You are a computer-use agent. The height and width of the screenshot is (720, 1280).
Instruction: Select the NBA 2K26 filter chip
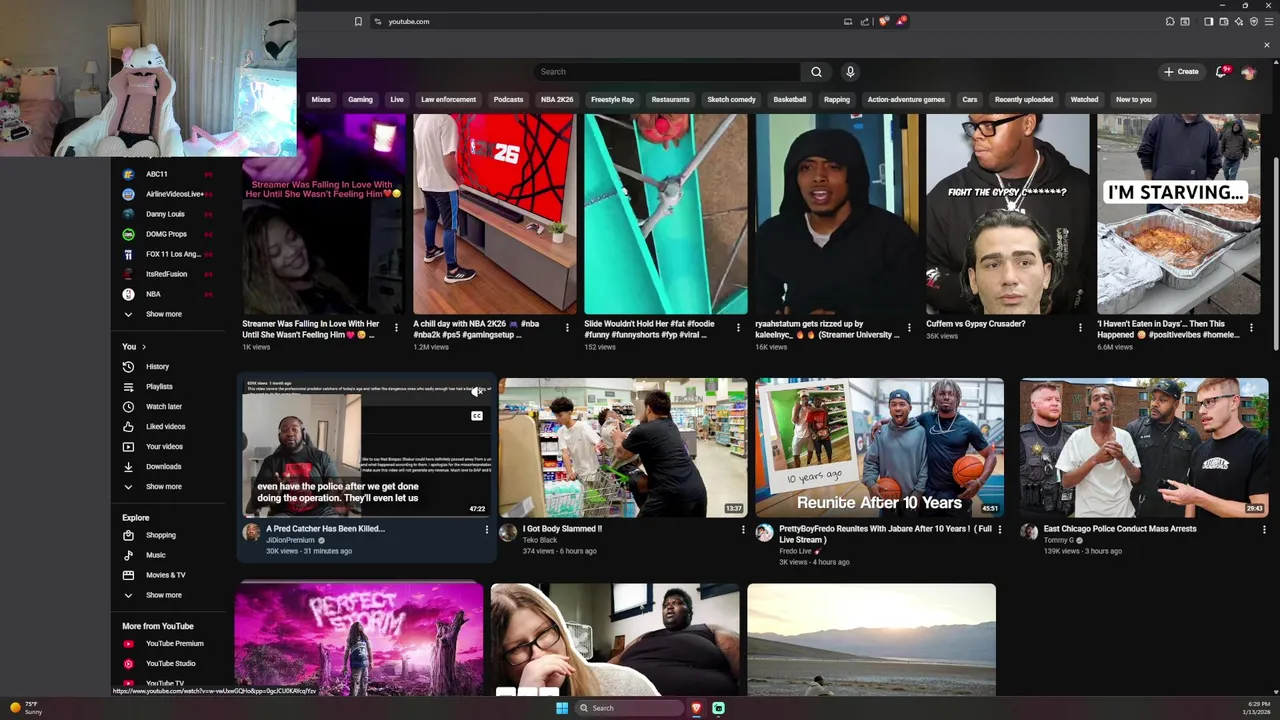point(557,99)
